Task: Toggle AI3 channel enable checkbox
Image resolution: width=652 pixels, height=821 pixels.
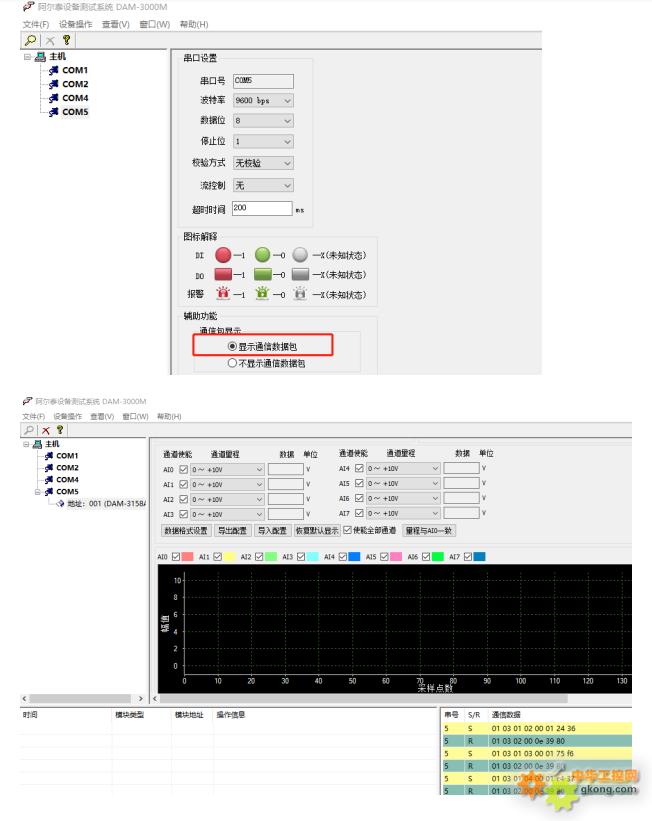Action: click(x=183, y=514)
